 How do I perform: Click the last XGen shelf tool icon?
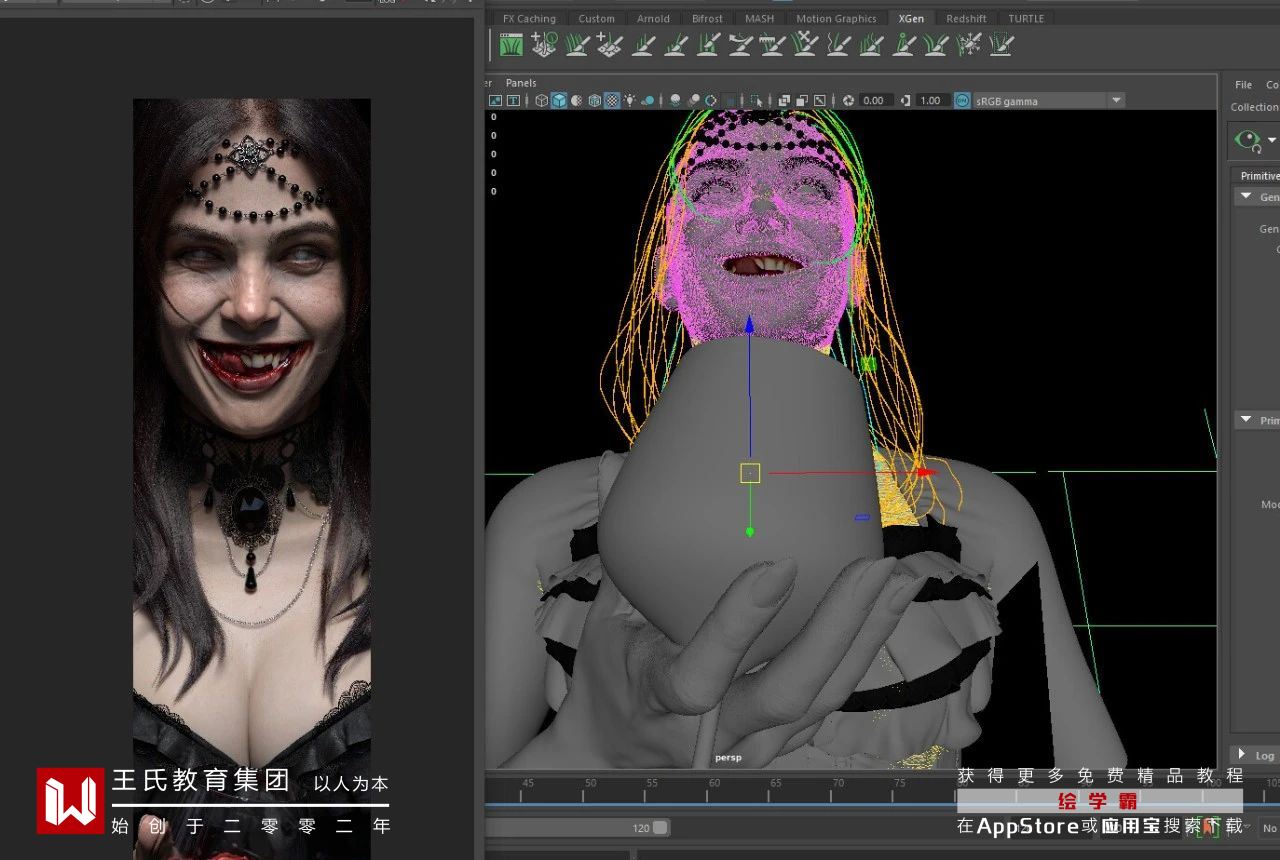[1001, 44]
